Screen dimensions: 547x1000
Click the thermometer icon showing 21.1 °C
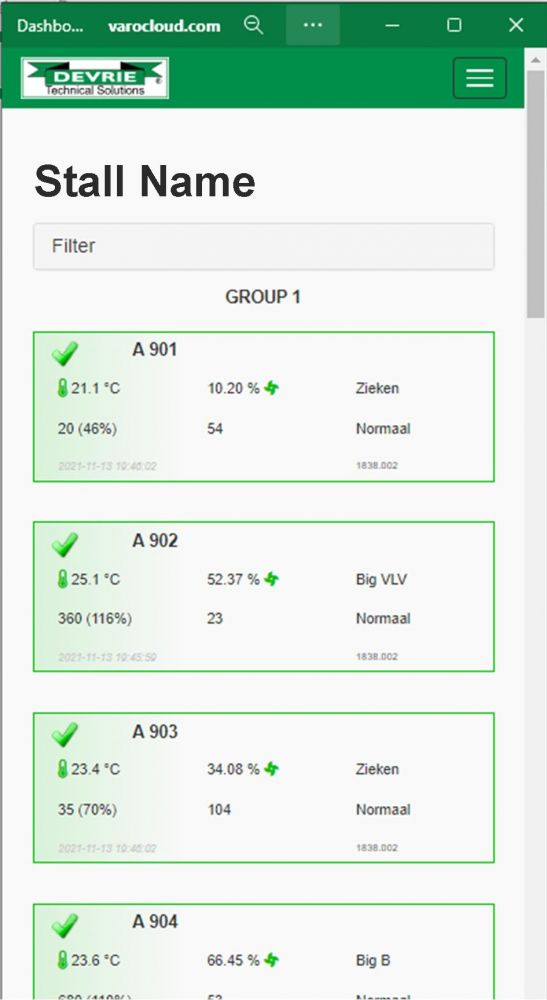(x=62, y=388)
